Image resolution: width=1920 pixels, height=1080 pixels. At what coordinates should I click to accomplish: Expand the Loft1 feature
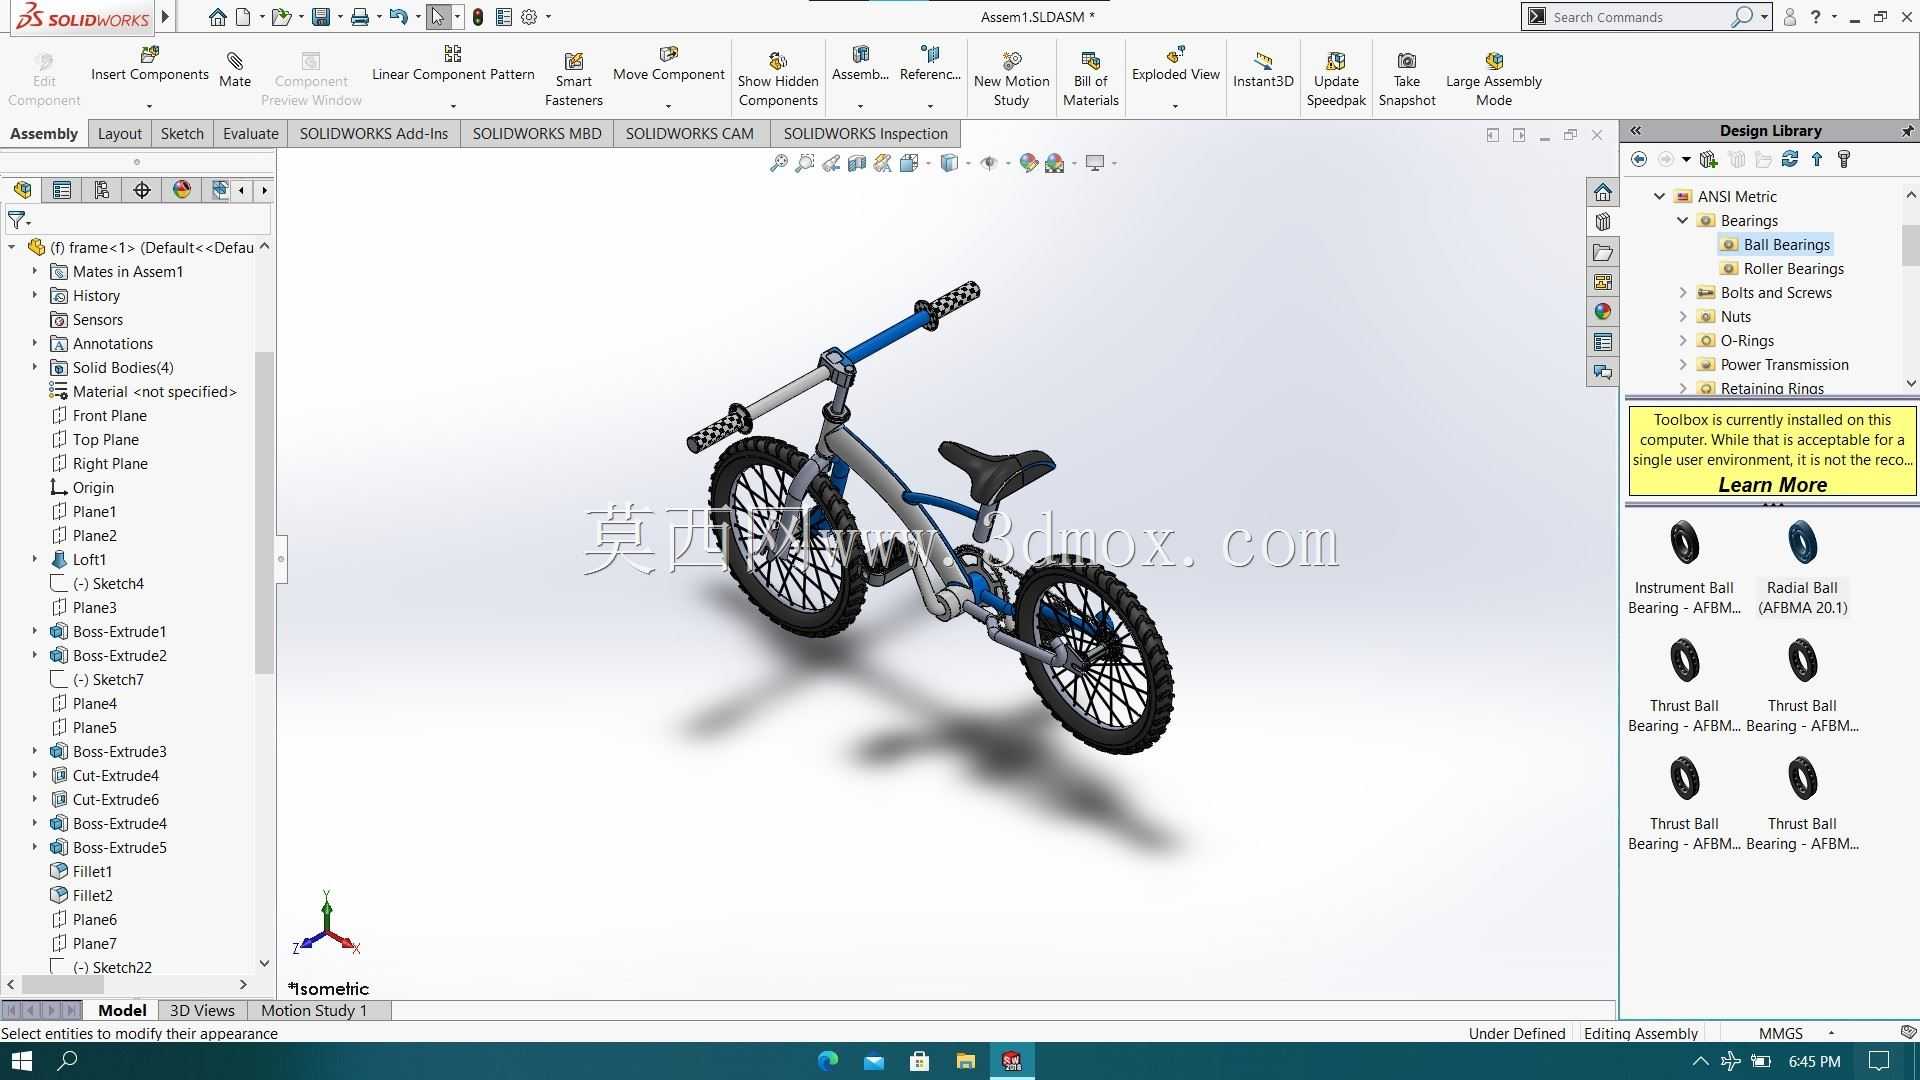pyautogui.click(x=35, y=559)
